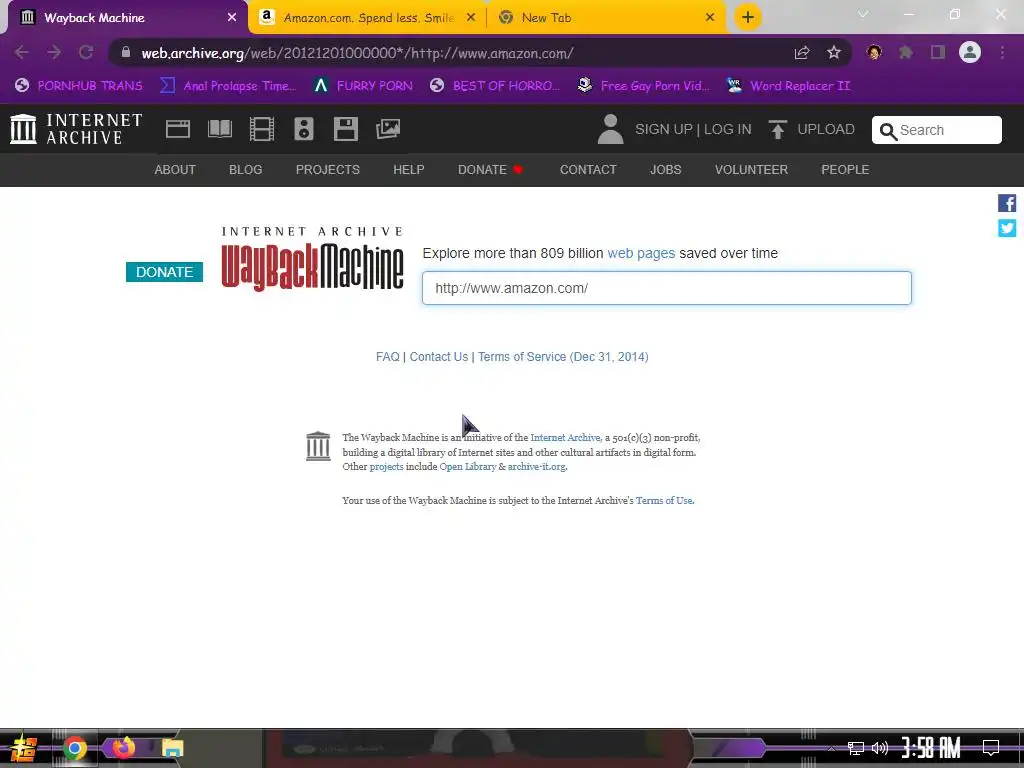Follow the 'web pages' link
1024x768 pixels.
click(641, 253)
